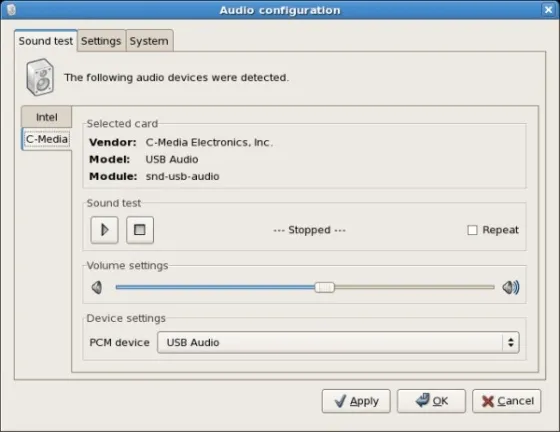The image size is (560, 432).
Task: Select the C-Media card tab
Action: point(47,139)
